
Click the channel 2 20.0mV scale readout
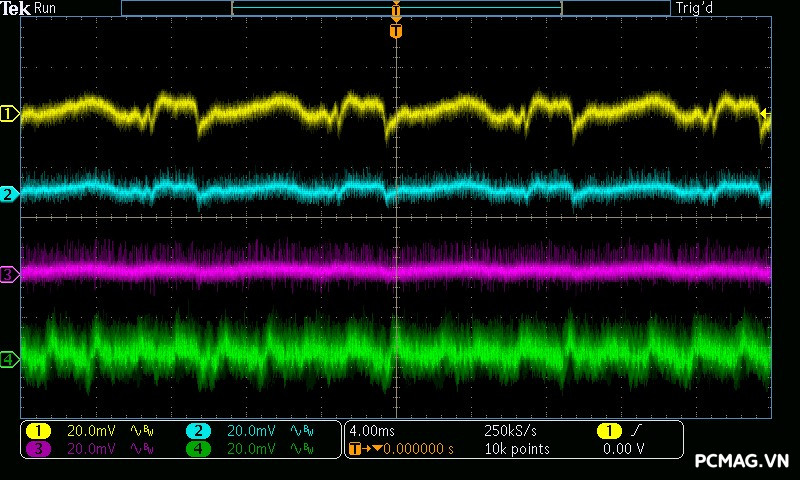250,430
